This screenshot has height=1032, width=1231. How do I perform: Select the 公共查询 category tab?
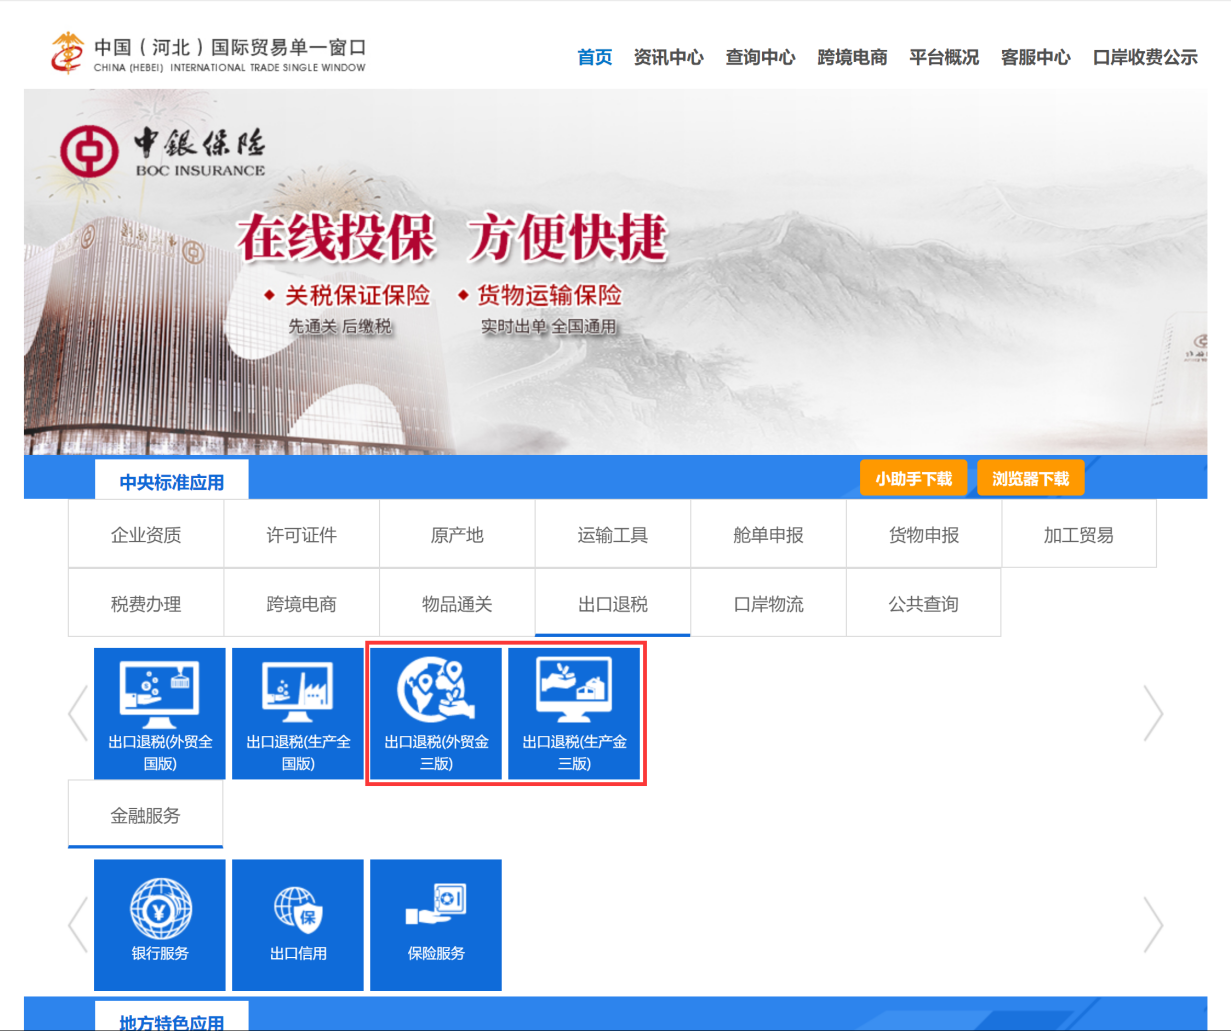click(x=924, y=604)
